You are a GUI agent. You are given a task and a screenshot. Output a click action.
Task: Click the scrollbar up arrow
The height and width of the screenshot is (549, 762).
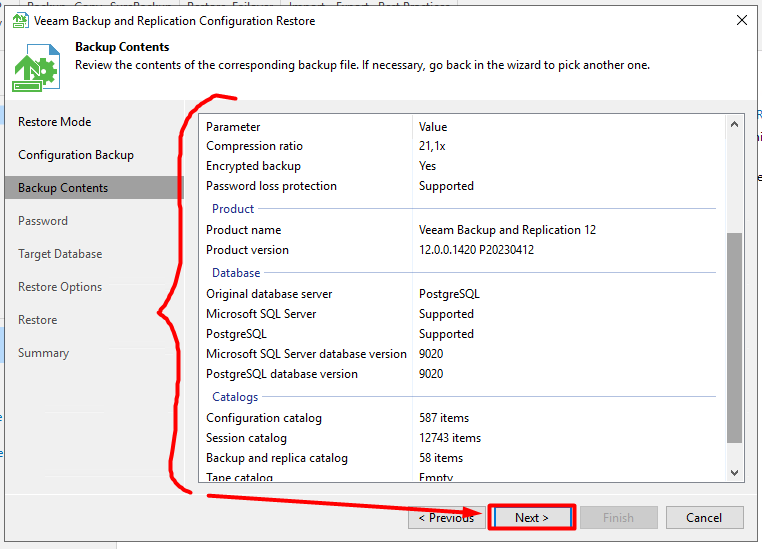[x=734, y=124]
